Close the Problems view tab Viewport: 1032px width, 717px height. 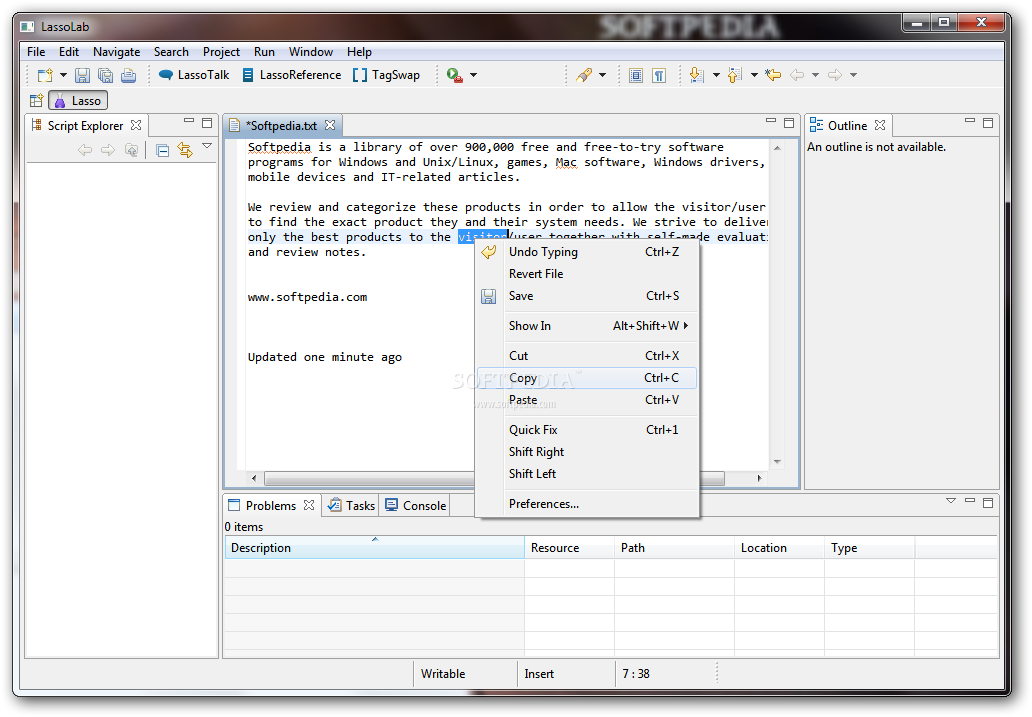[x=309, y=505]
